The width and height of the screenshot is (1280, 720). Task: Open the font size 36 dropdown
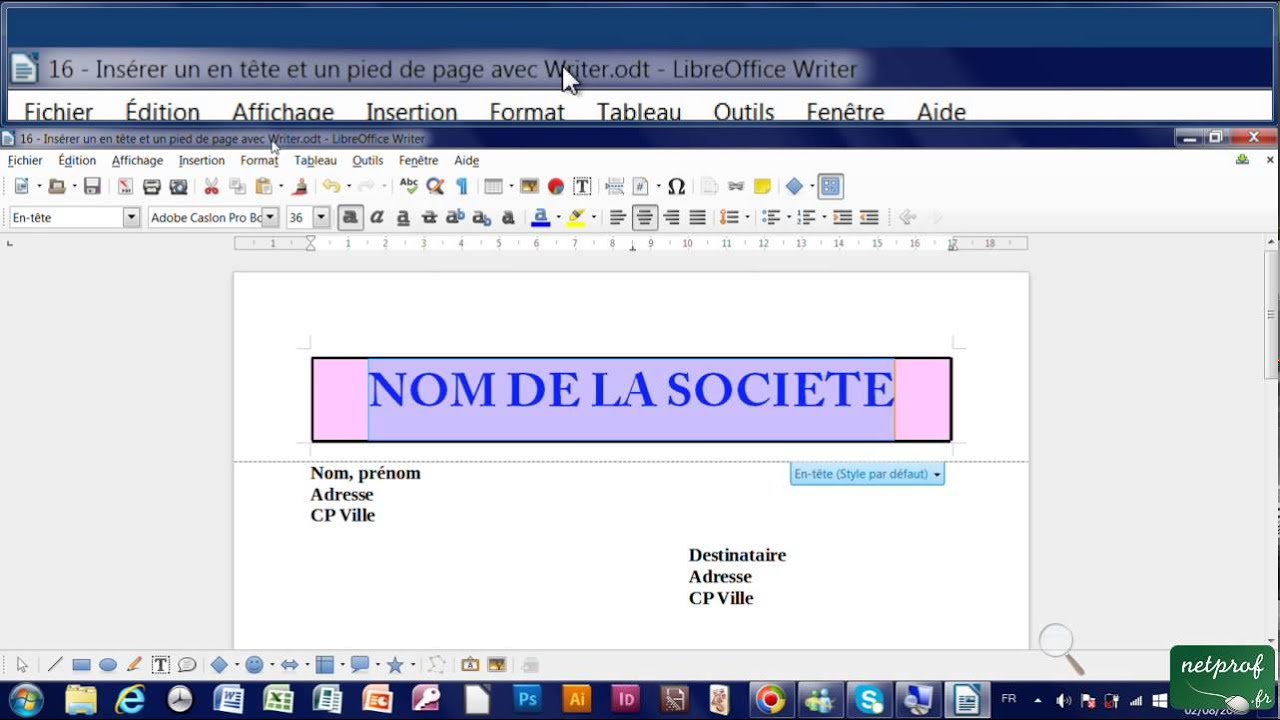[321, 217]
